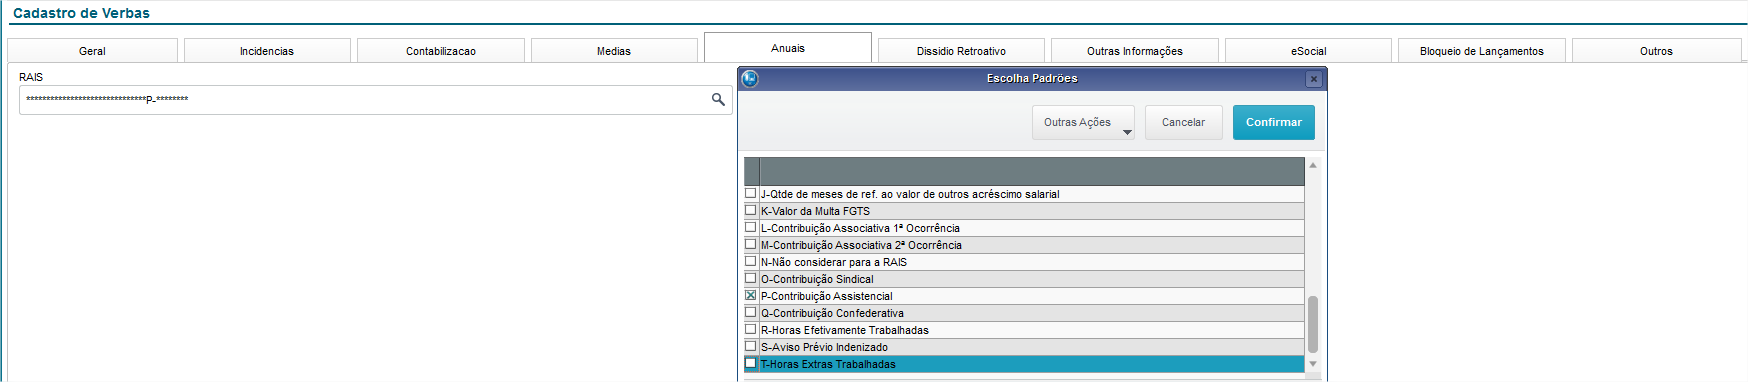Click inside the RAIS input field
Viewport: 1748px width, 382px height.
(x=365, y=99)
